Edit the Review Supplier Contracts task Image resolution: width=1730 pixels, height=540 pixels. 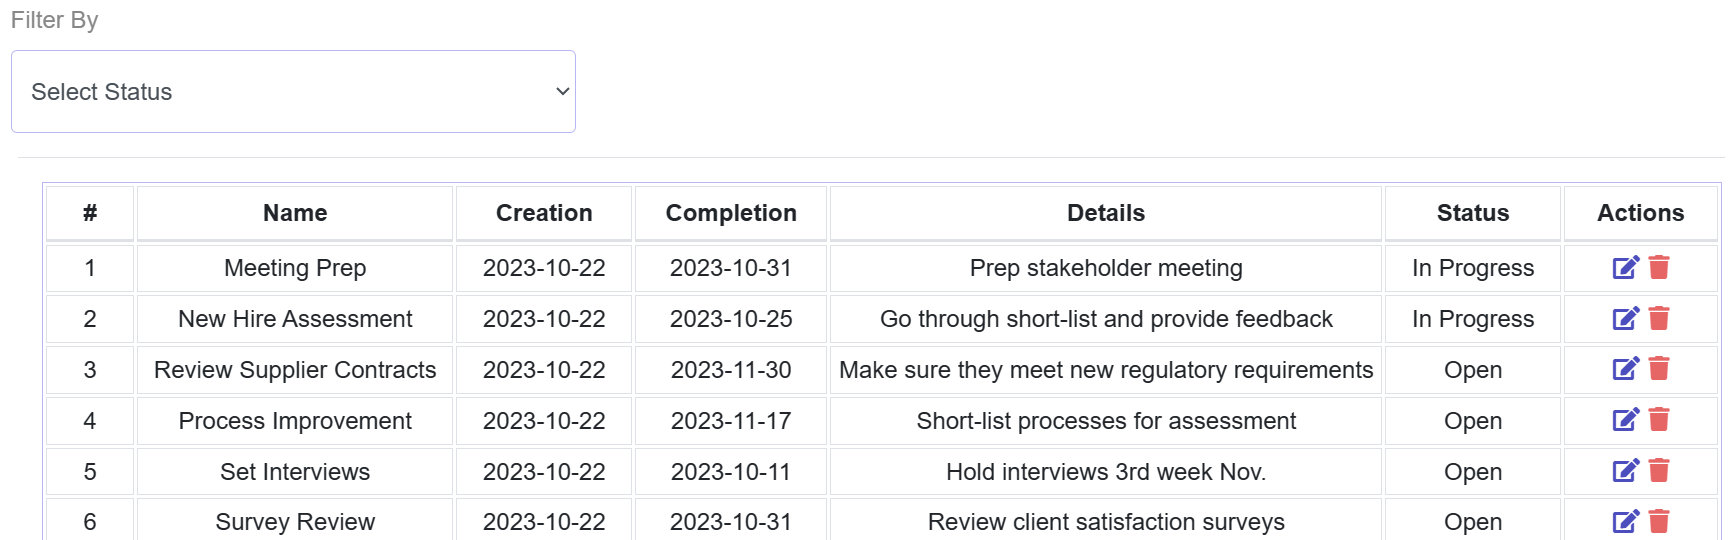pyautogui.click(x=1625, y=369)
